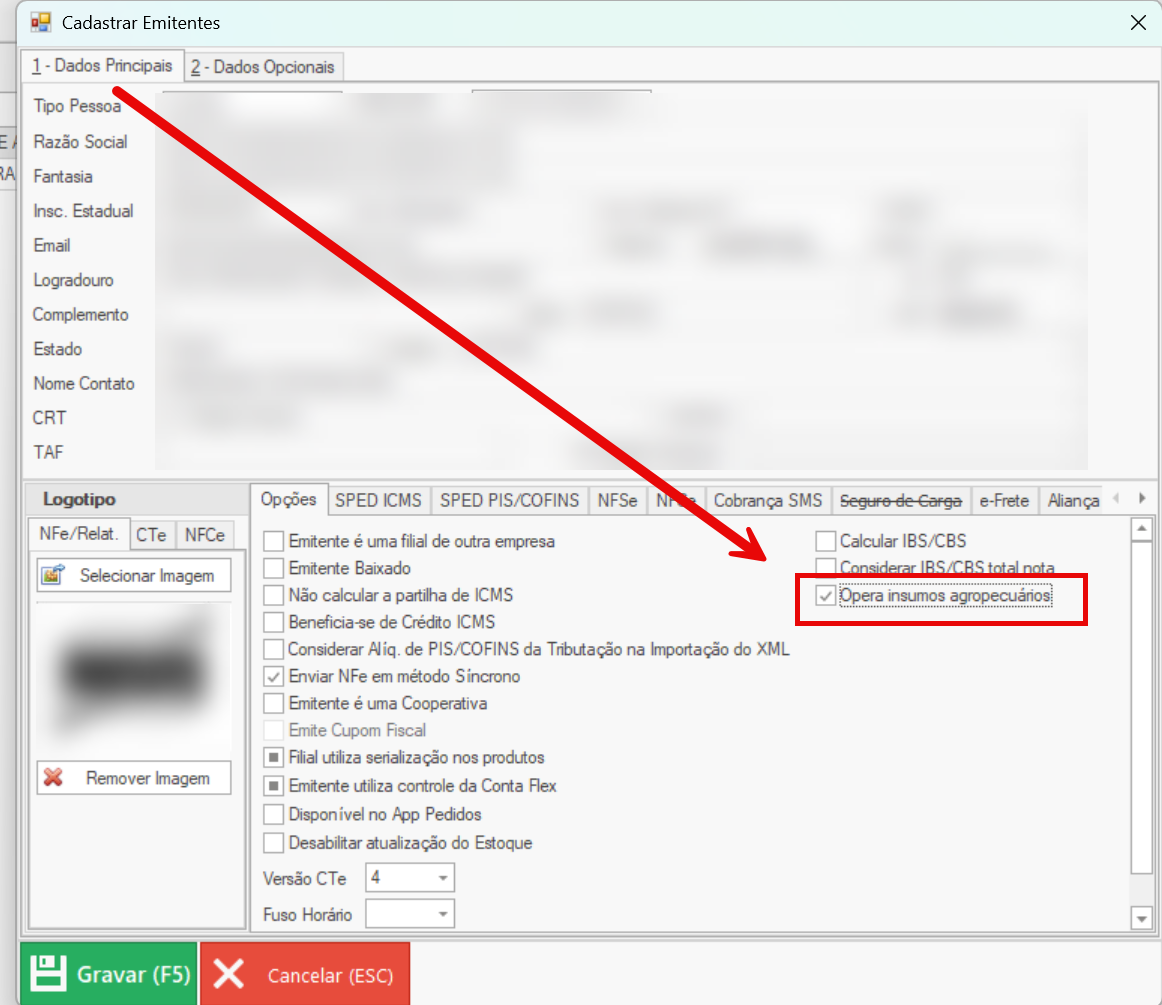The height and width of the screenshot is (1005, 1162).
Task: Select the NFCe logo tab
Action: pyautogui.click(x=205, y=535)
